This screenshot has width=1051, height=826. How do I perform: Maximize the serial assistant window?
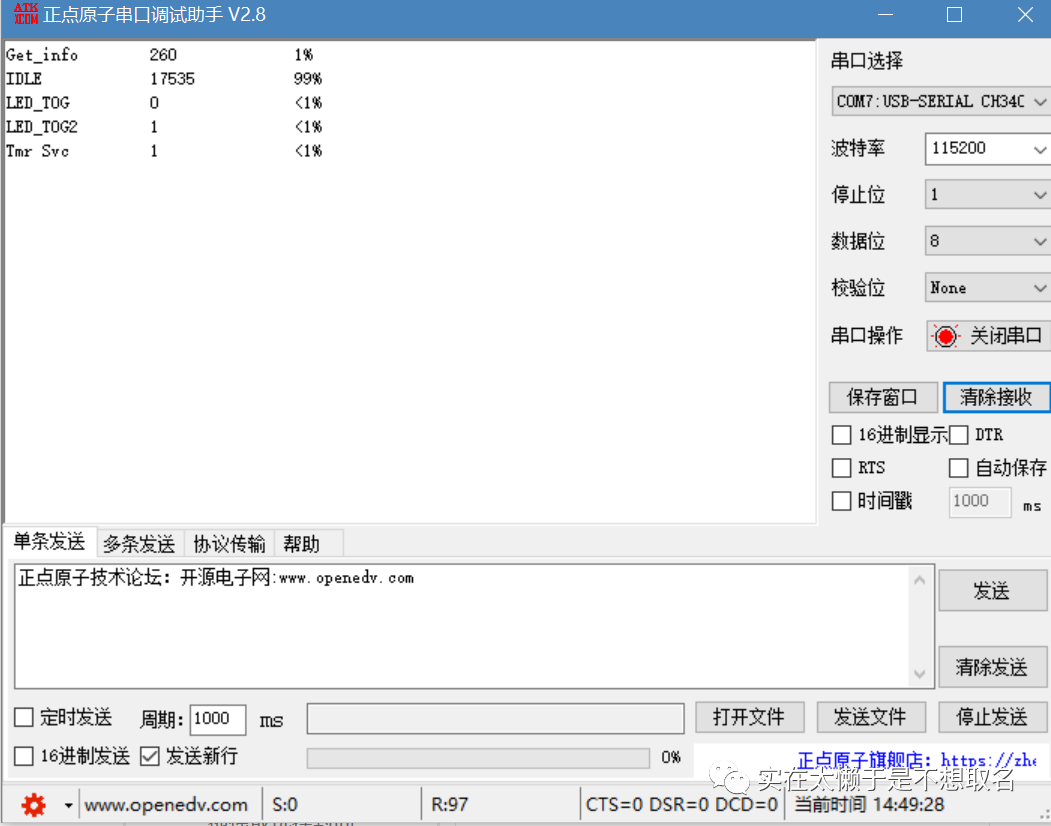[x=954, y=14]
